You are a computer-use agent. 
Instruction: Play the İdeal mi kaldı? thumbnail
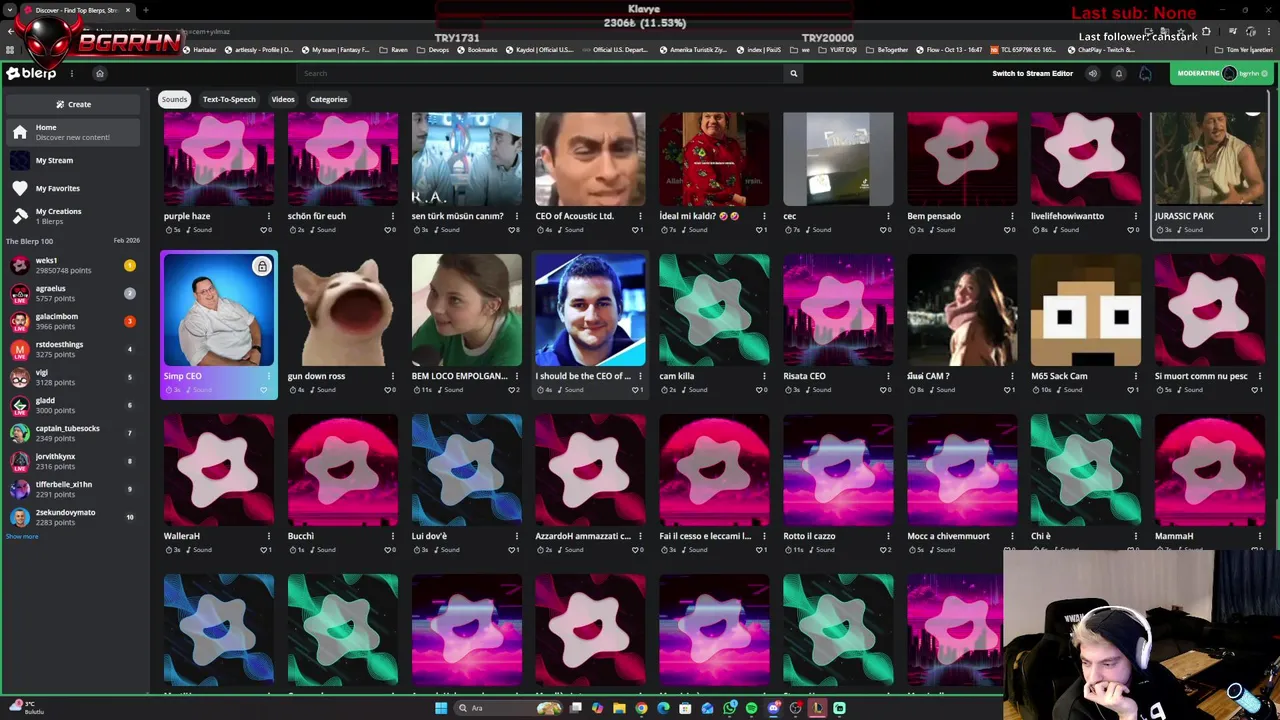714,158
